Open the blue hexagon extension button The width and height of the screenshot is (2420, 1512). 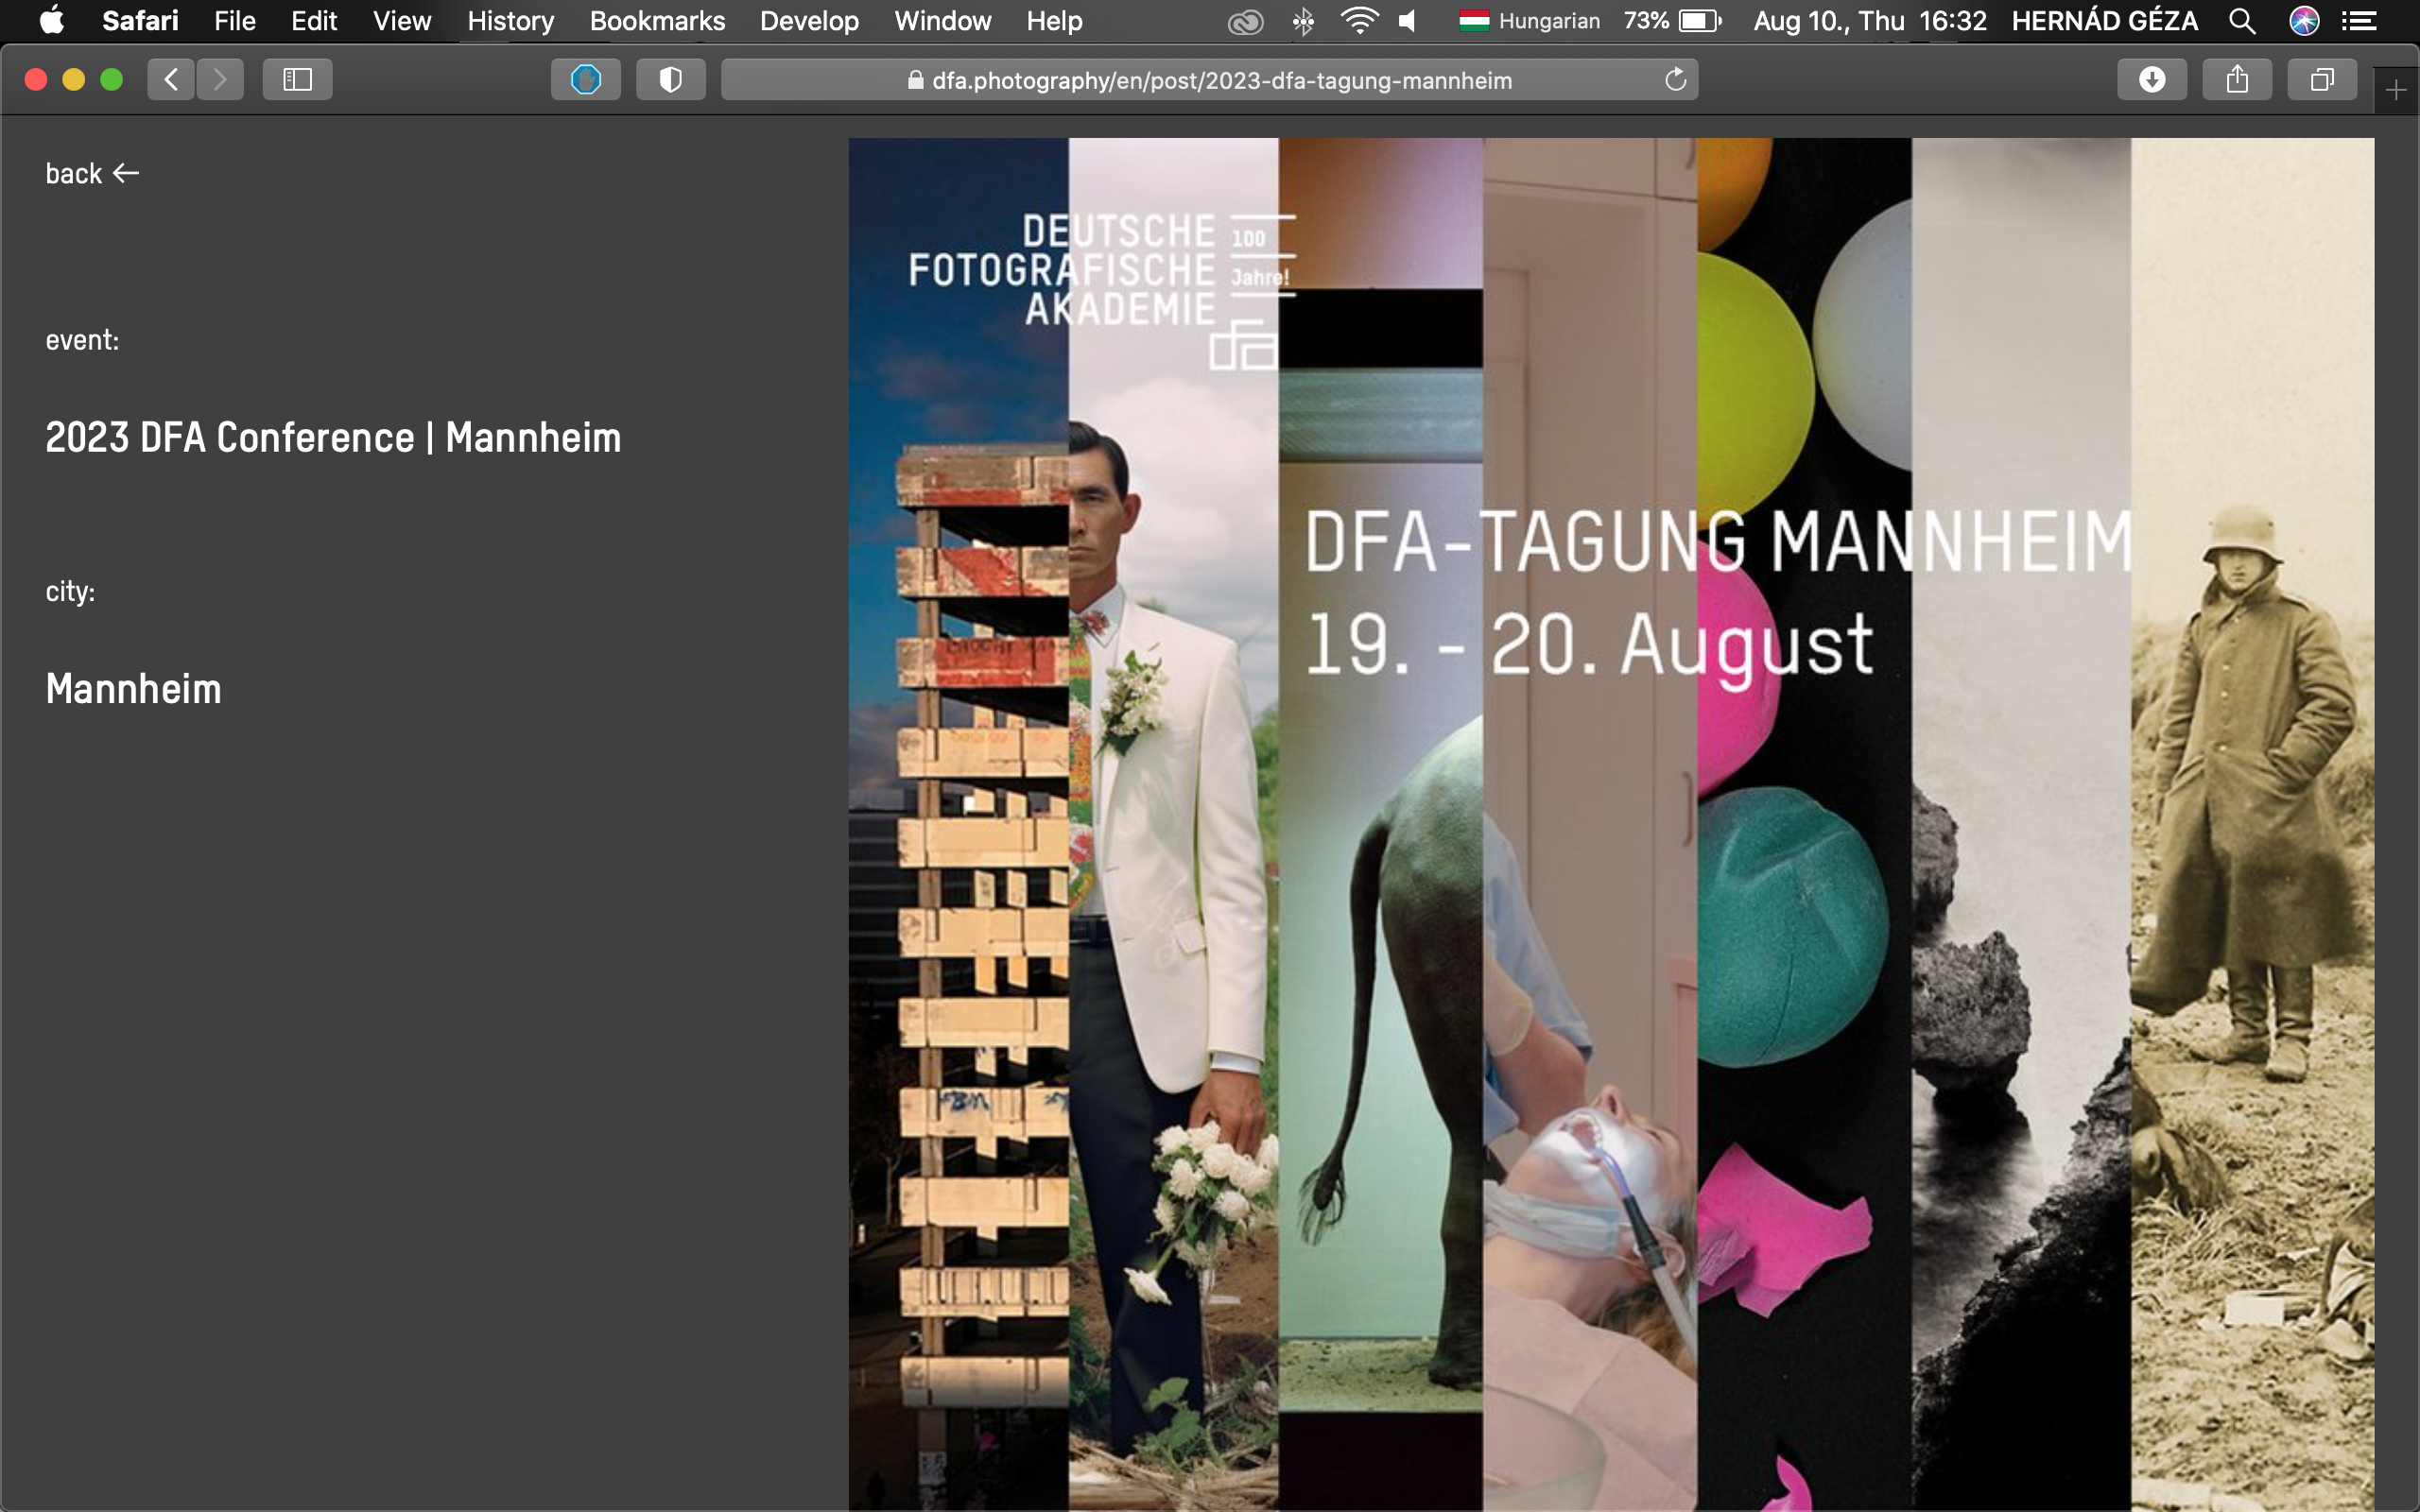(586, 79)
